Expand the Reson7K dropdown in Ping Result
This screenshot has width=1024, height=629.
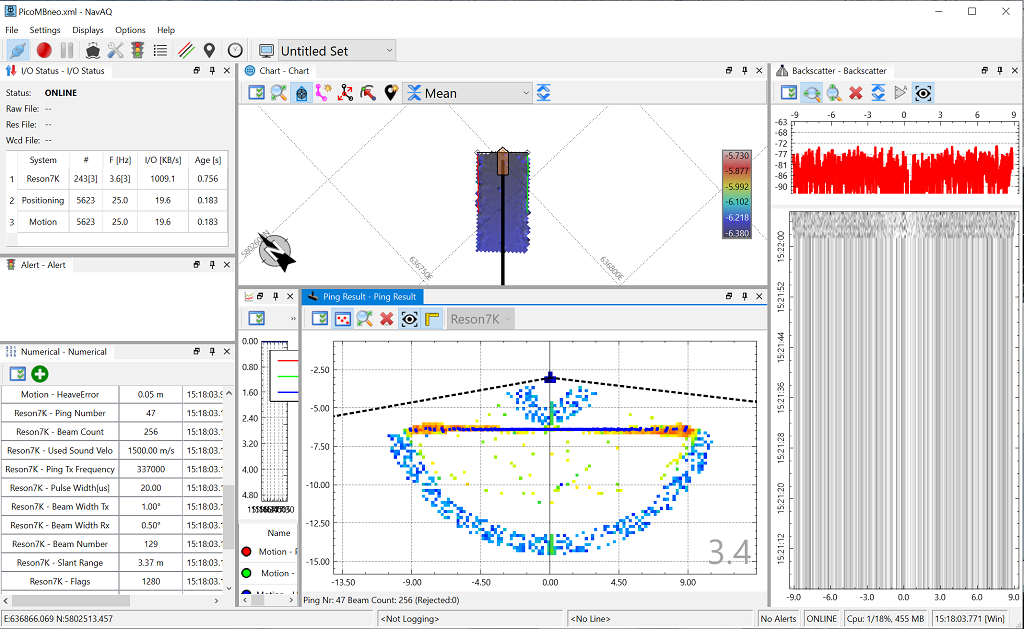[x=481, y=319]
